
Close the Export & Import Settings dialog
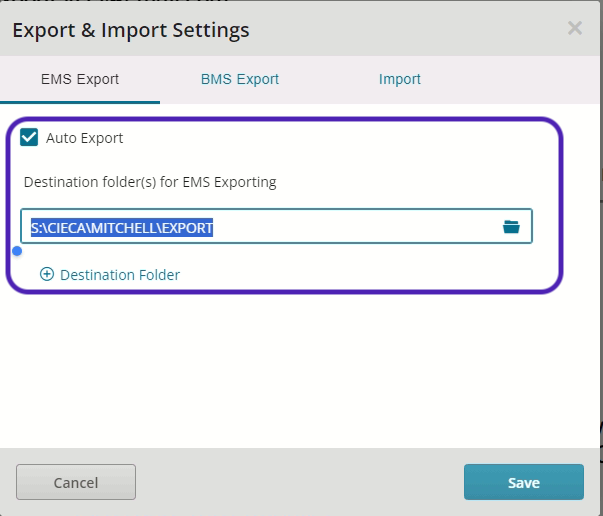point(575,28)
